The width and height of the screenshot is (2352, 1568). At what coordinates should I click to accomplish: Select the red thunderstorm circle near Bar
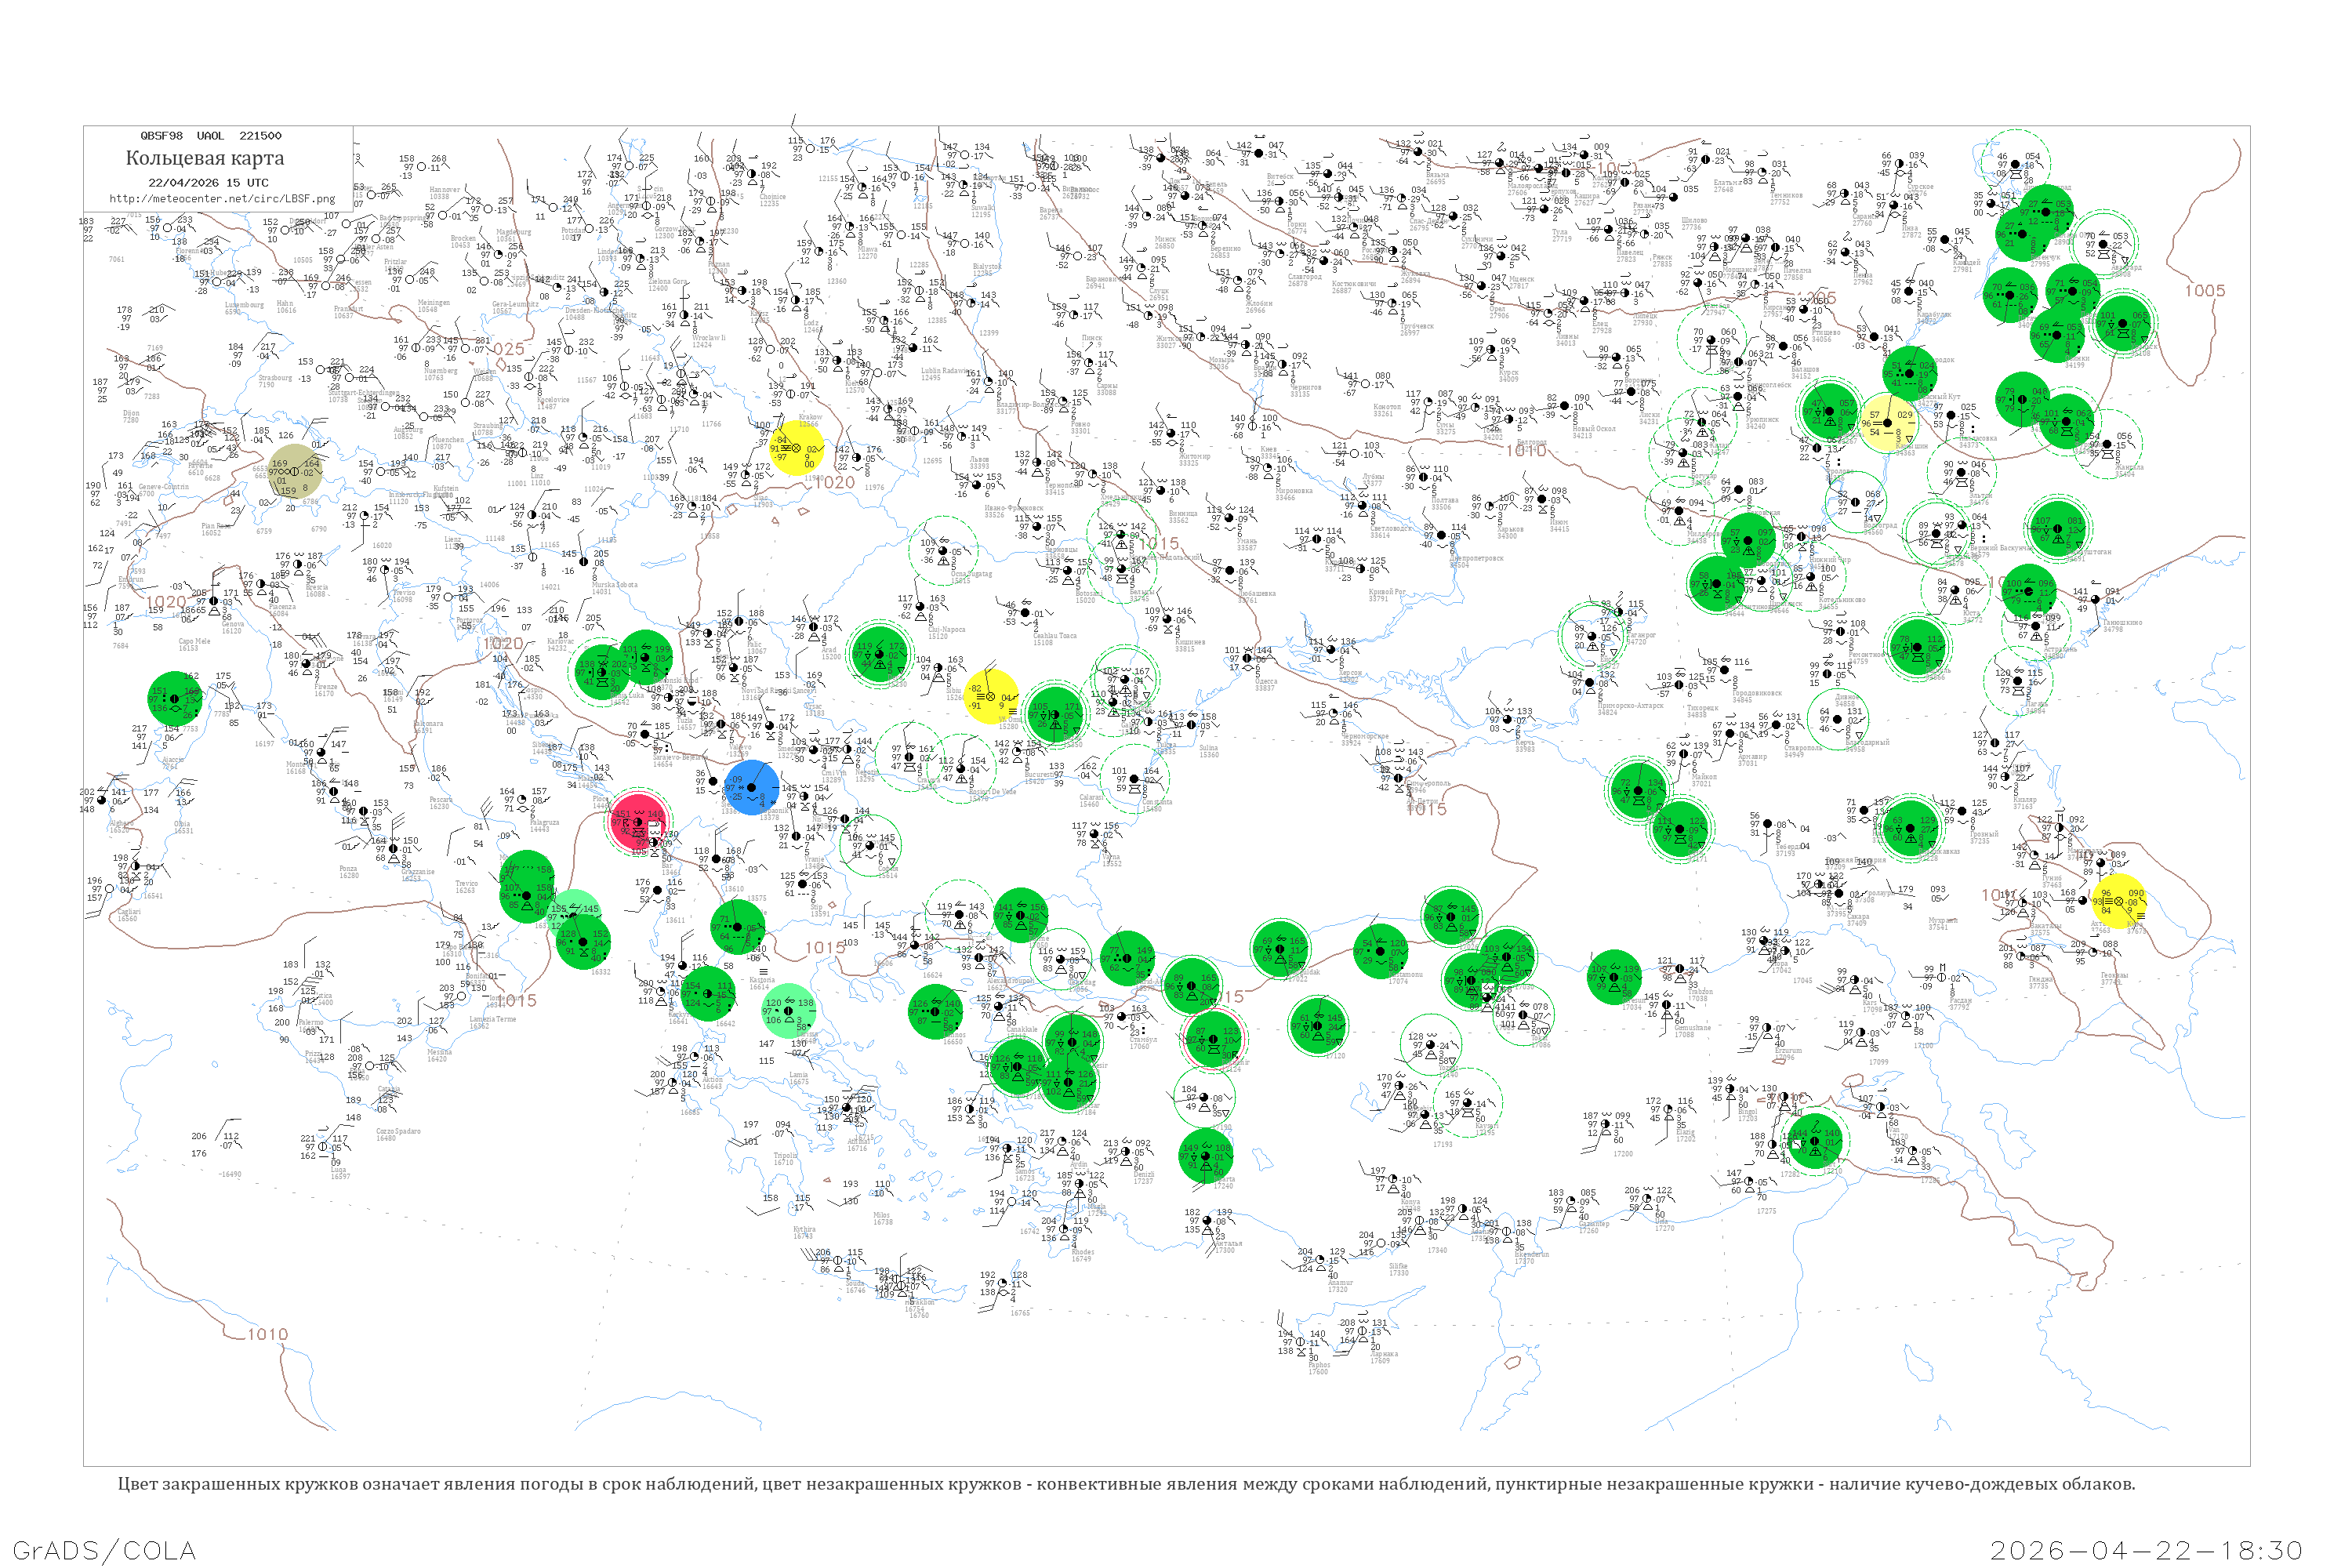point(638,822)
